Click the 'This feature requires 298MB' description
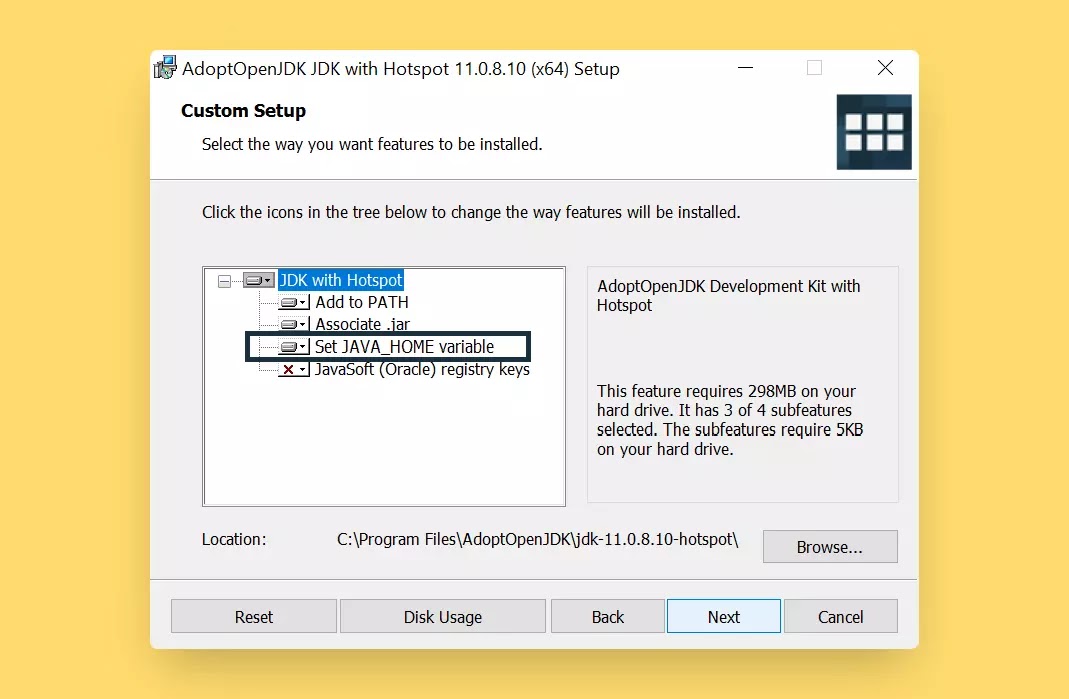Viewport: 1069px width, 699px height. coord(729,420)
